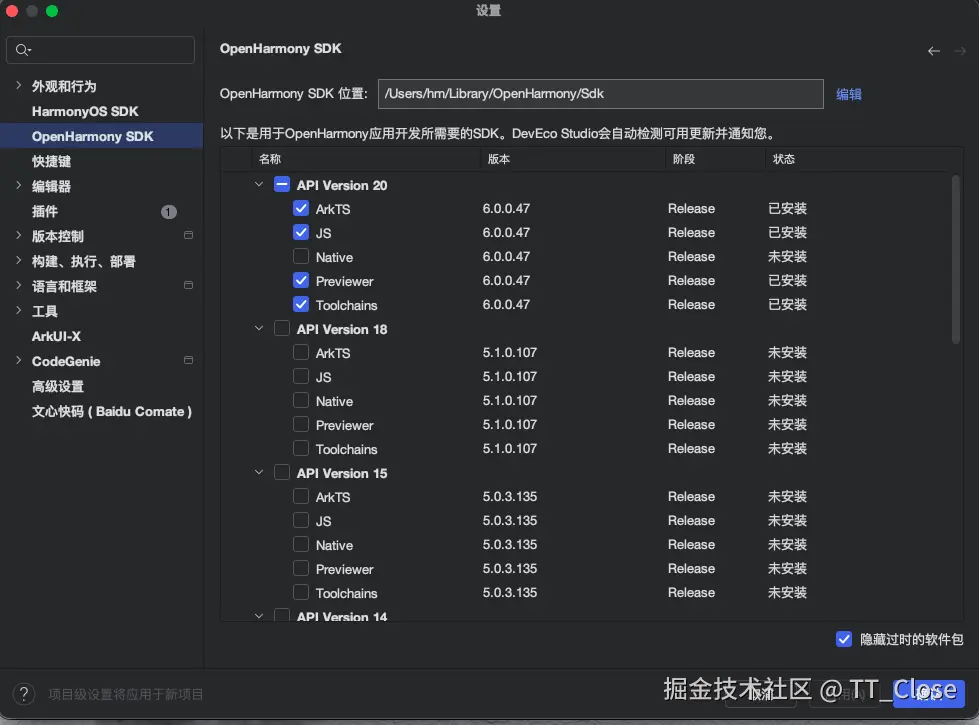Click the forward navigation arrow at top right
979x725 pixels.
click(958, 50)
